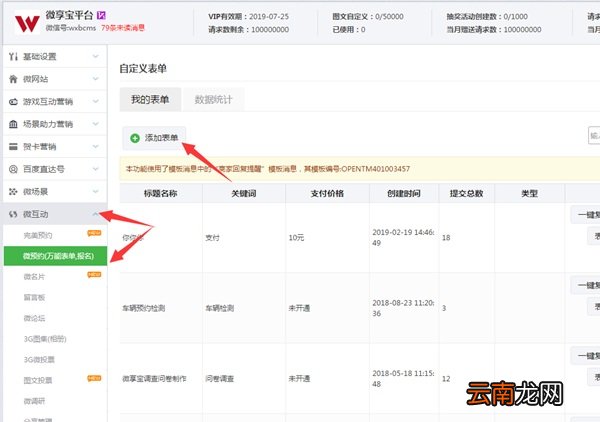Open 留言板 in the sidebar
The height and width of the screenshot is (422, 600).
(34, 297)
